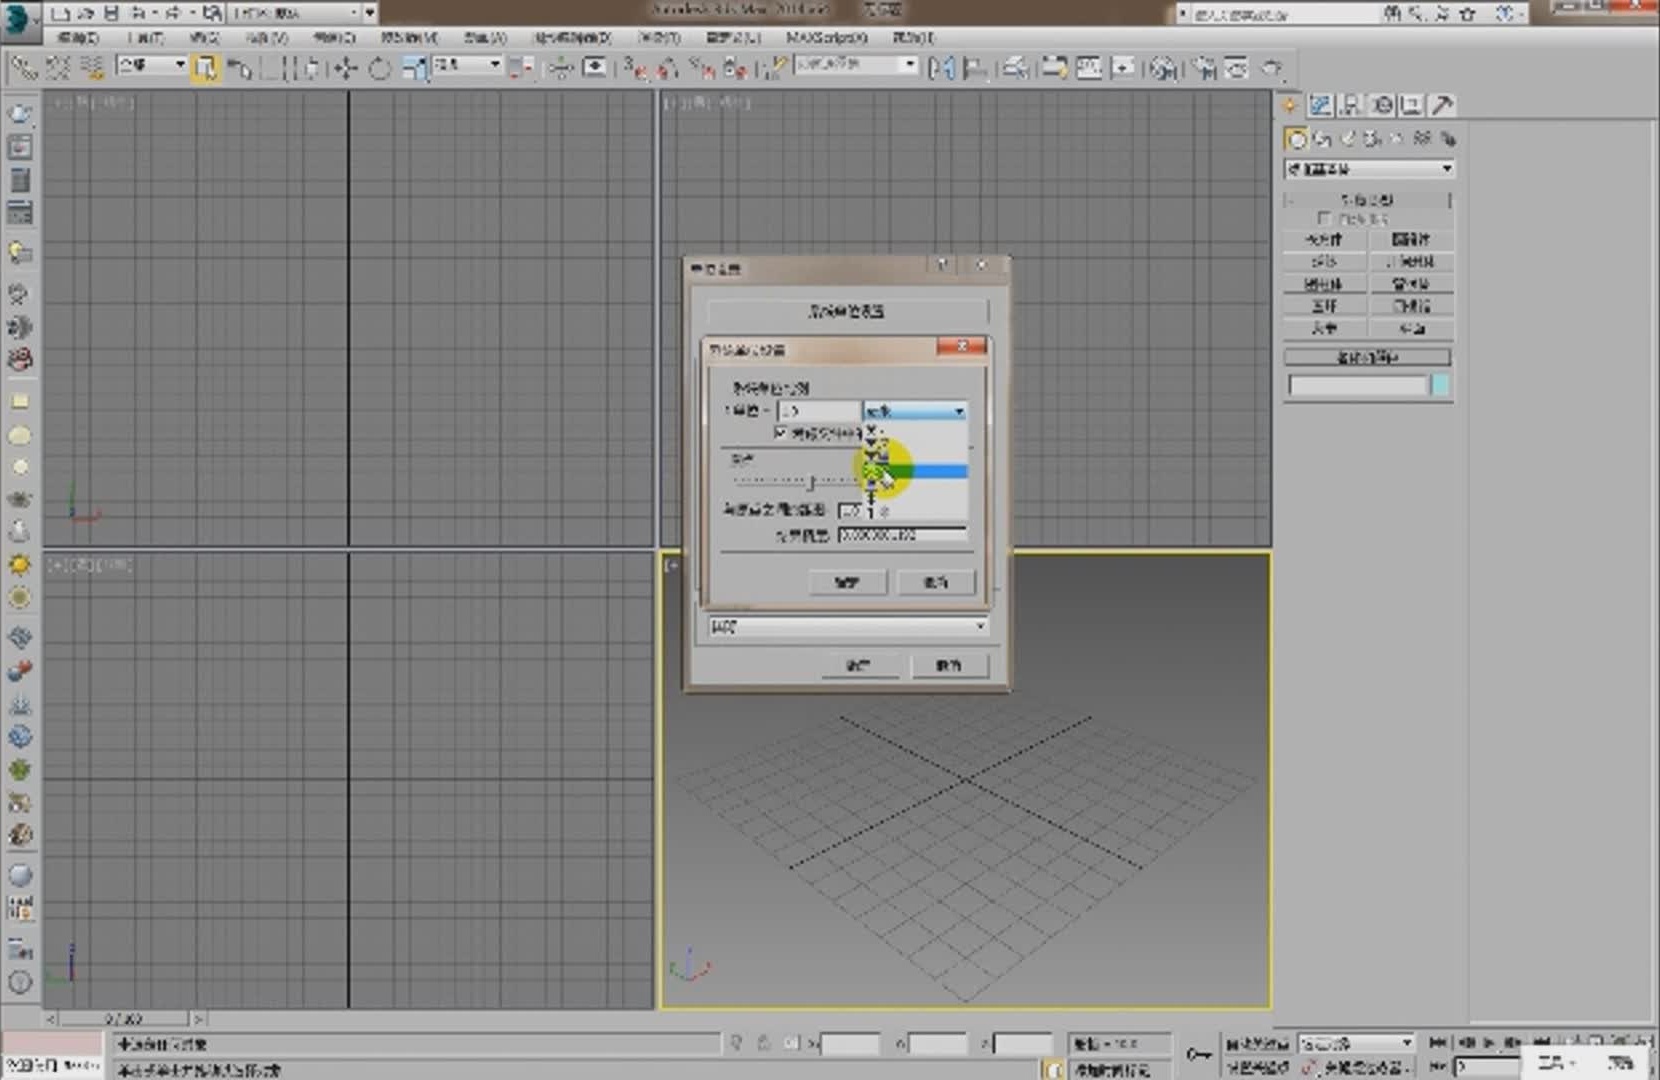Open the Motion panel tab icon
1660x1080 pixels.
(1382, 105)
